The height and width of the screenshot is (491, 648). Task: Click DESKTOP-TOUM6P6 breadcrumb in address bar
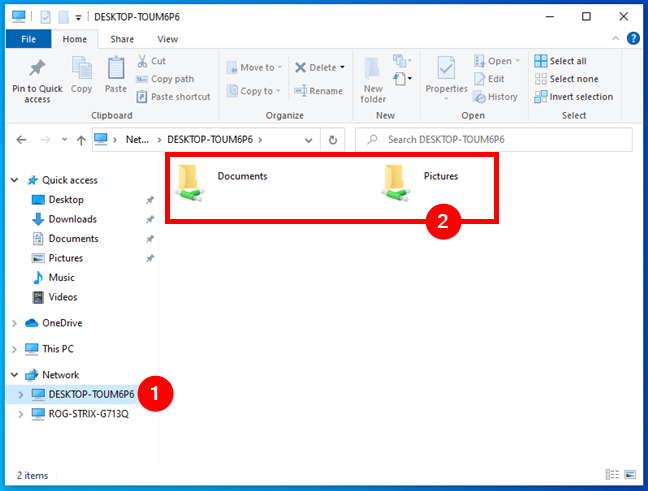[x=210, y=140]
